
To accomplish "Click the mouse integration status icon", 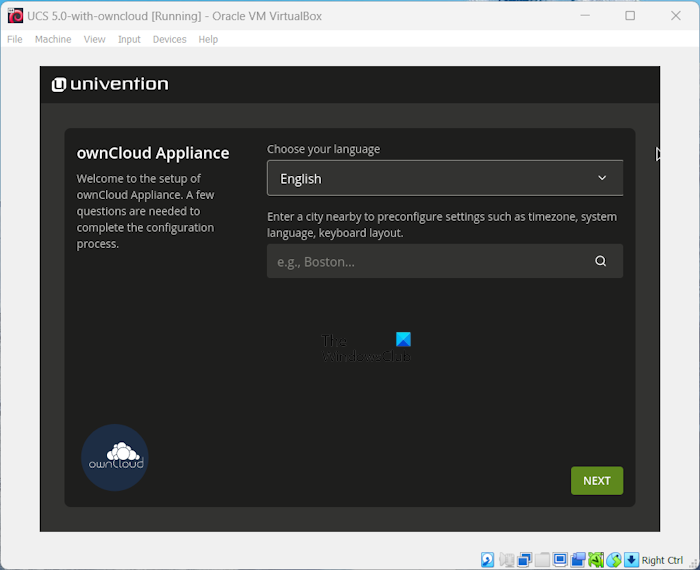I will [614, 560].
